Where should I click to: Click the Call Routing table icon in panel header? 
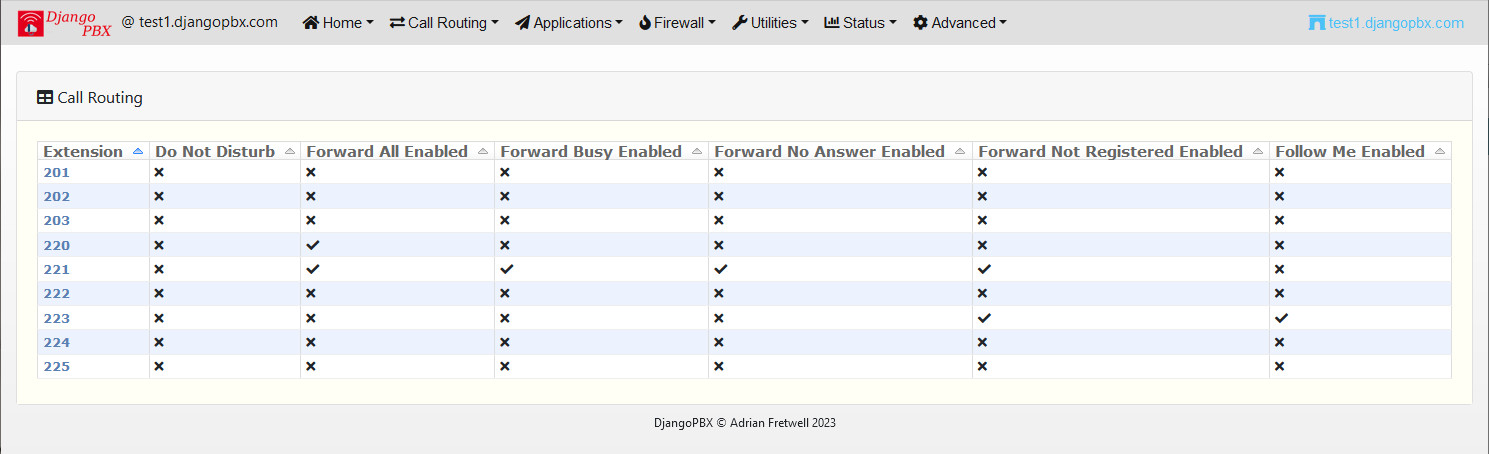(45, 98)
